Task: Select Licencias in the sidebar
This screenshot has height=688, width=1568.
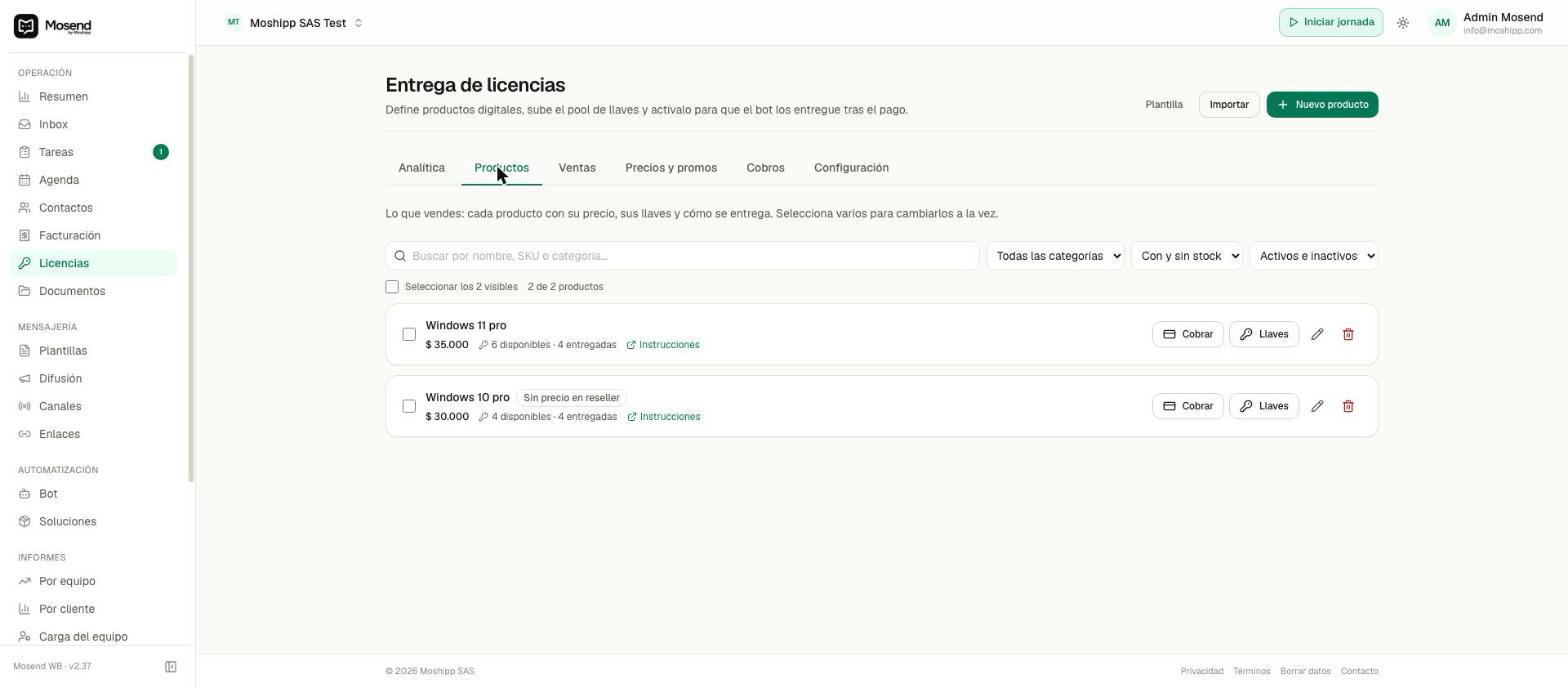Action: coord(94,263)
